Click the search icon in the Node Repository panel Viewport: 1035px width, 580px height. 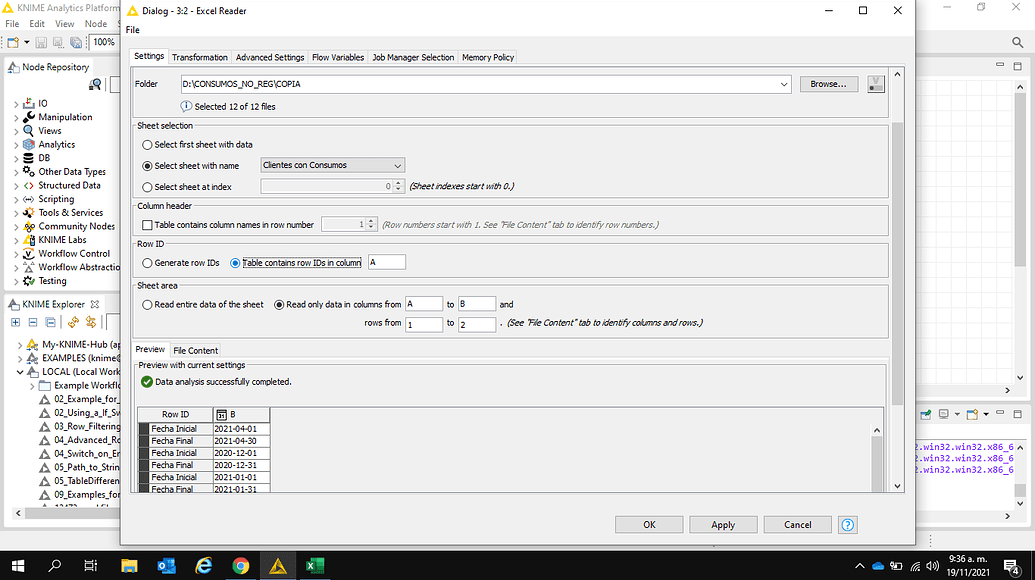93,84
